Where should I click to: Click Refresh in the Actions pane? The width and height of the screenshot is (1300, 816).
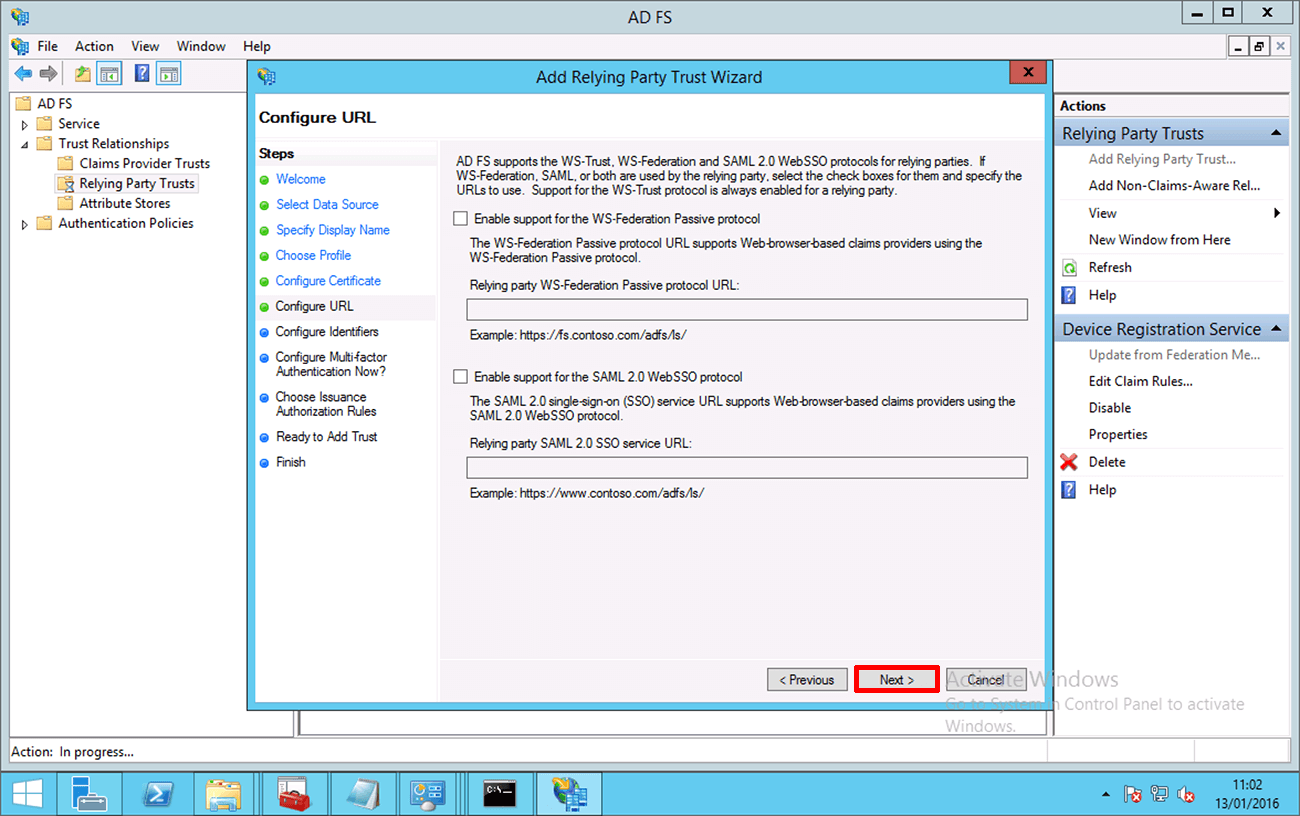point(1110,267)
